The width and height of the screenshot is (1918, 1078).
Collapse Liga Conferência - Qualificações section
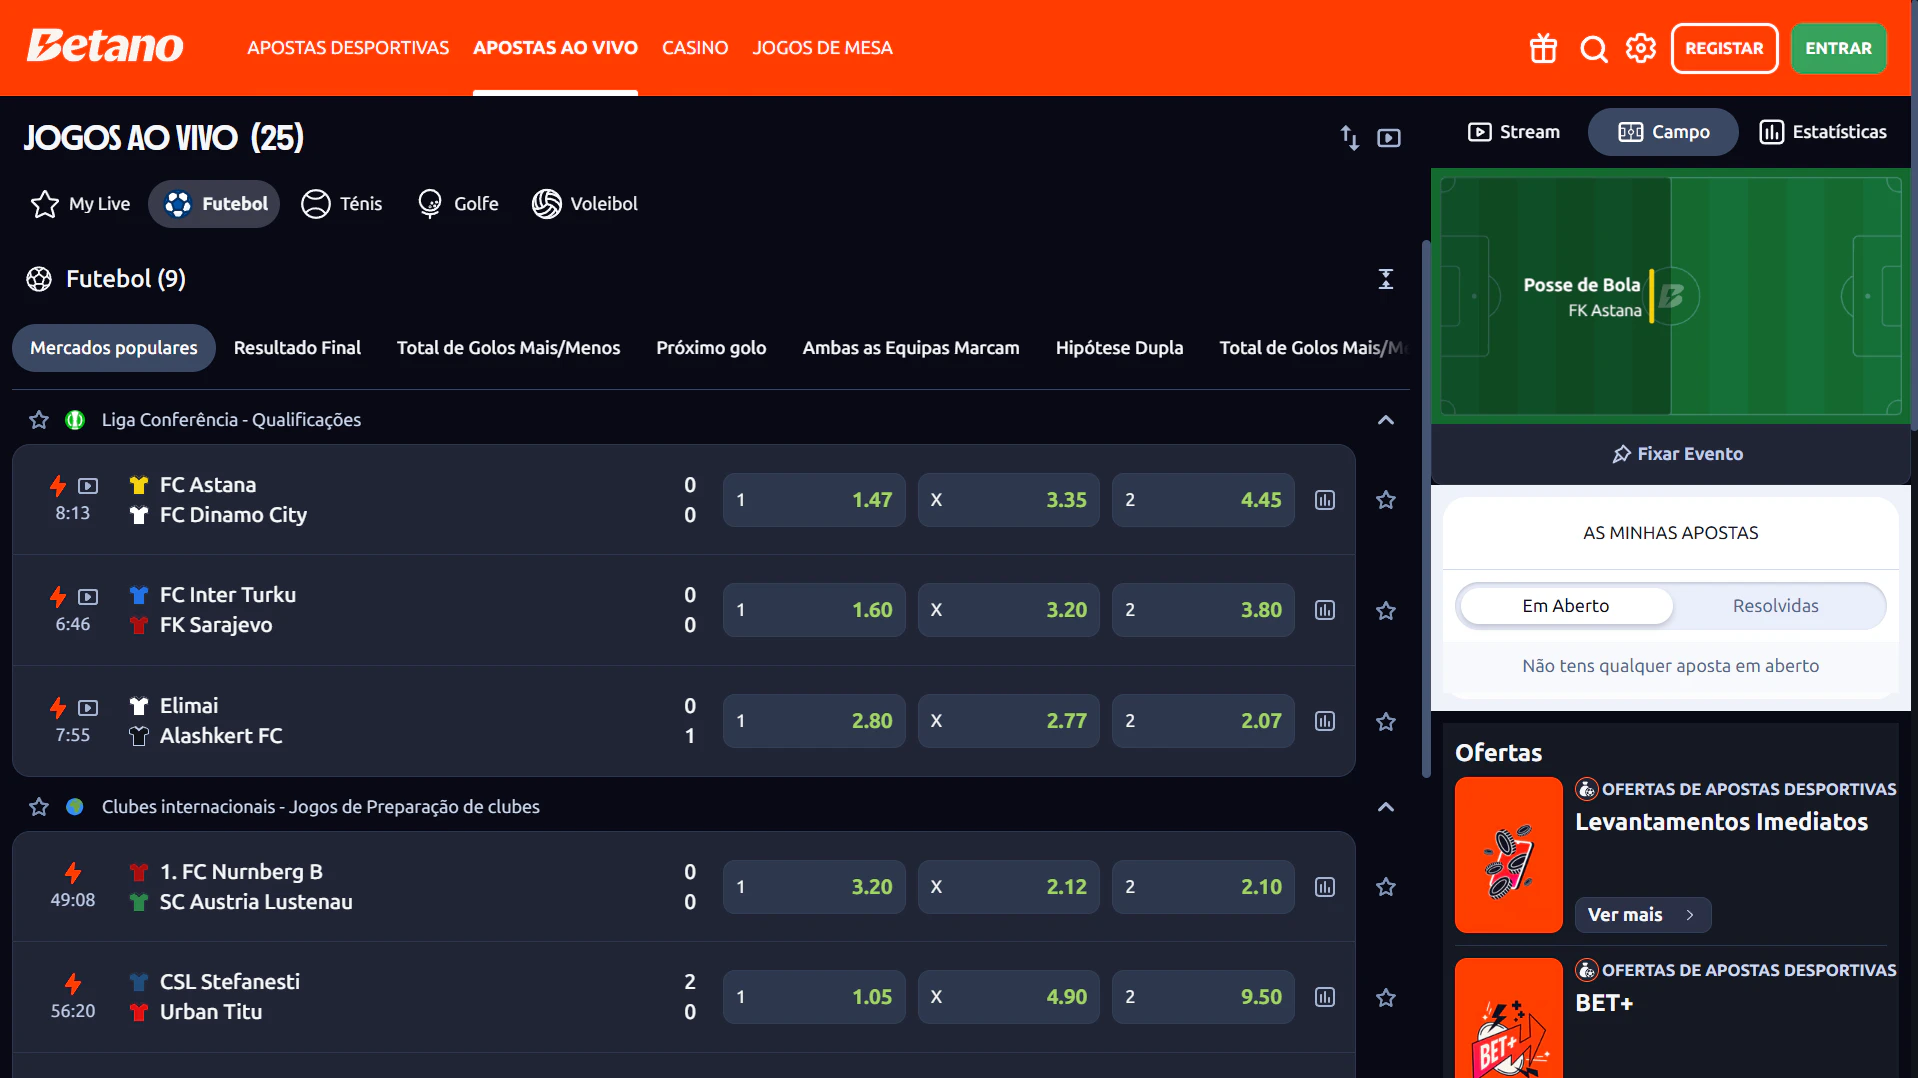coord(1386,420)
